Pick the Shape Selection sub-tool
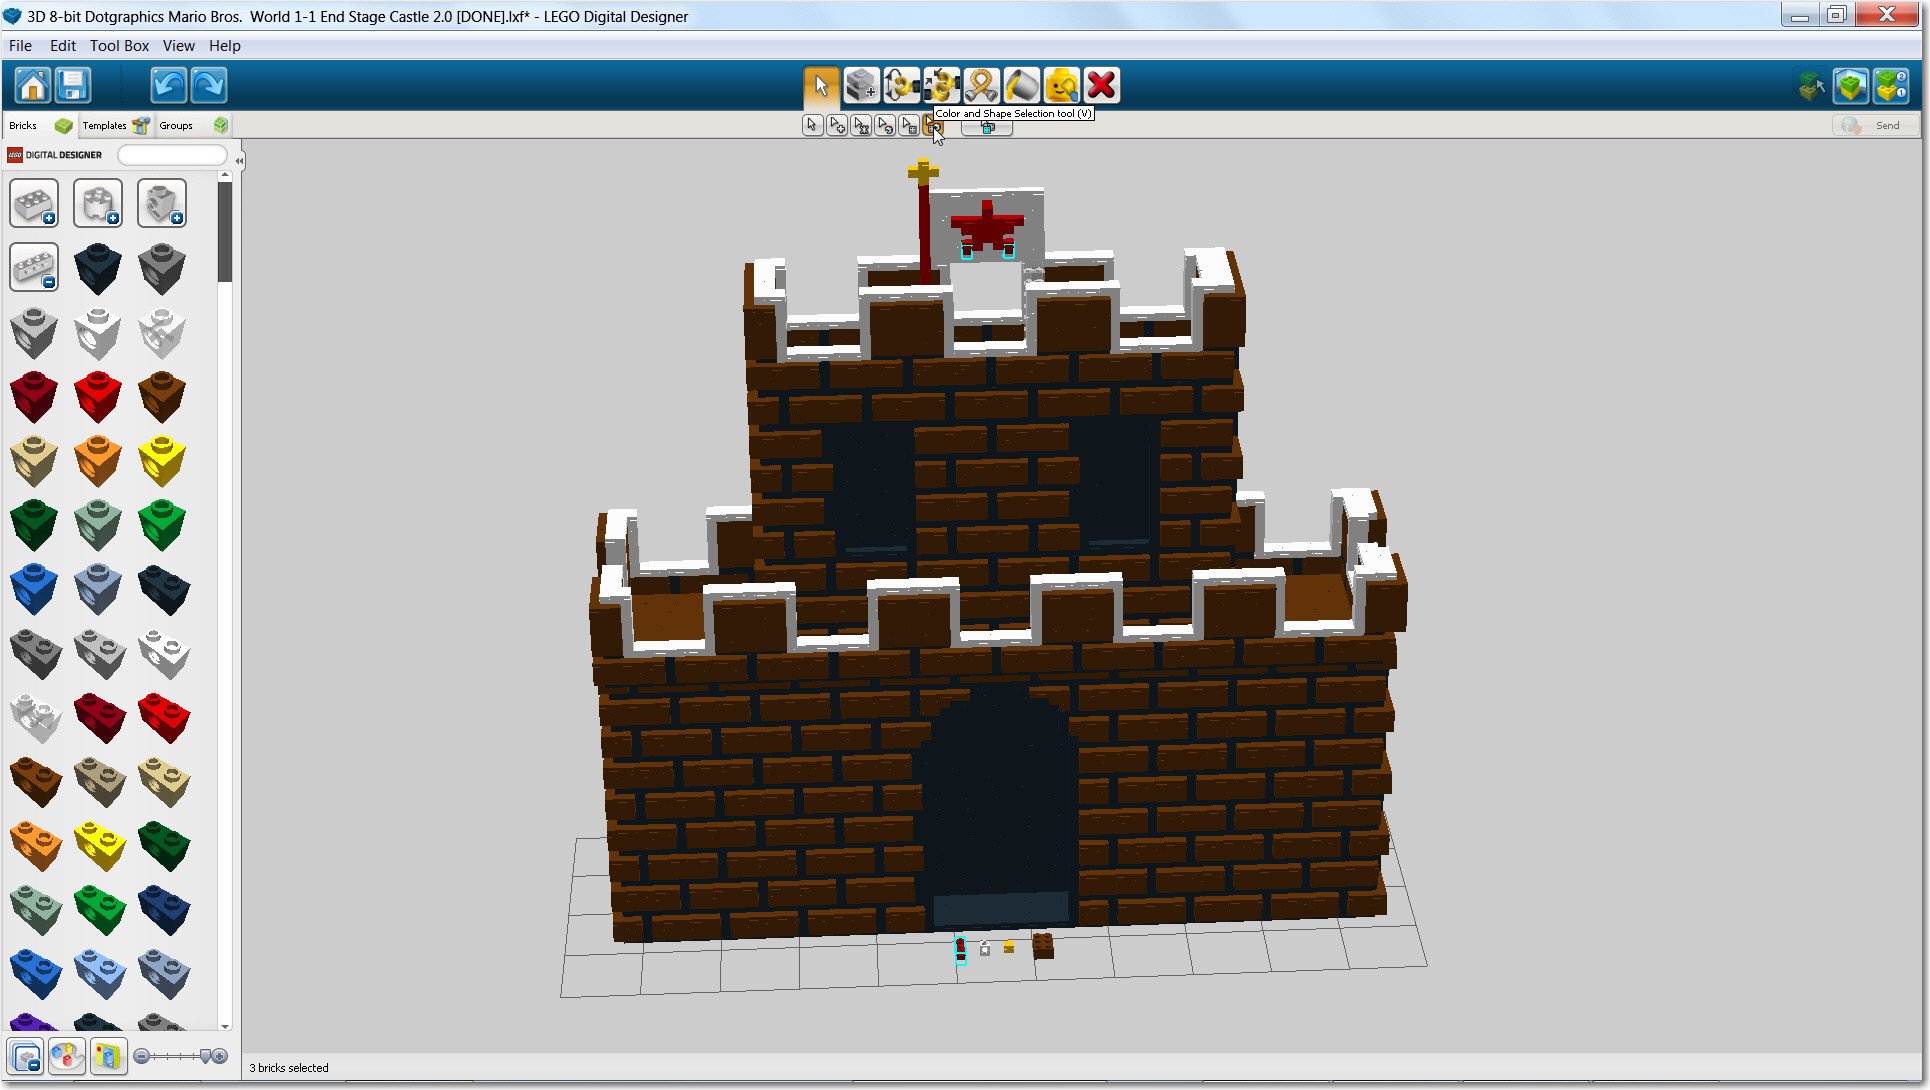This screenshot has height=1090, width=1930. point(909,125)
